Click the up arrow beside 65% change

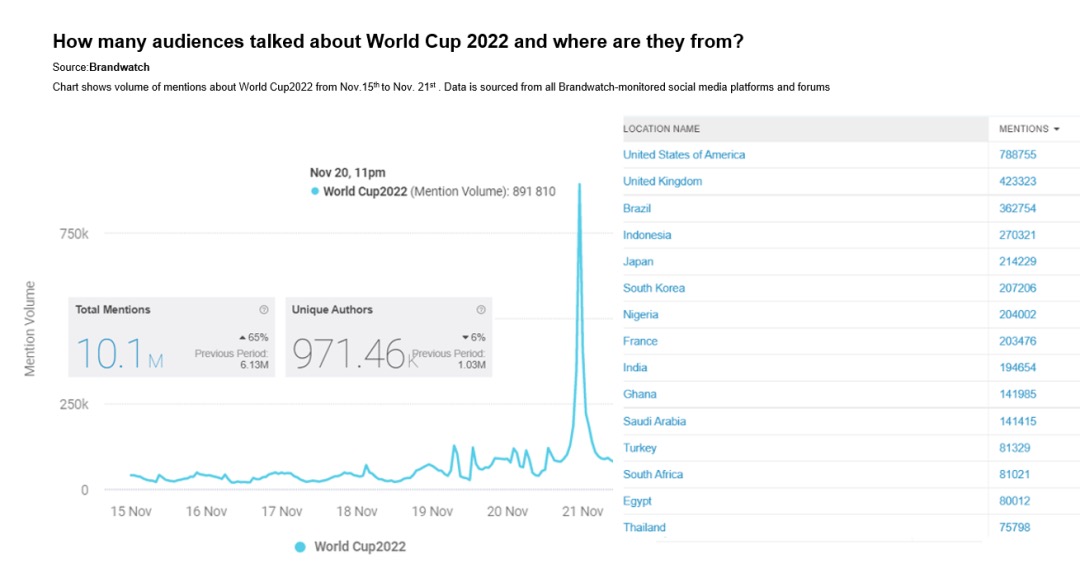click(242, 337)
